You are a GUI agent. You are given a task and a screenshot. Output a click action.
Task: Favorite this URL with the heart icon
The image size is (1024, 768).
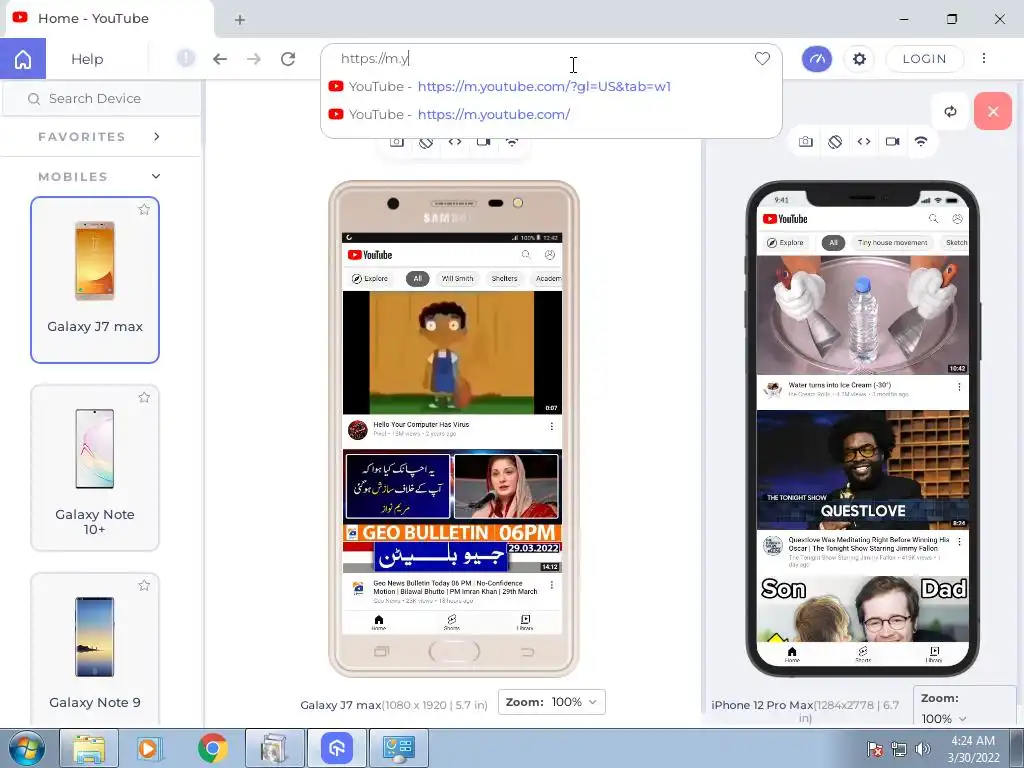[762, 59]
